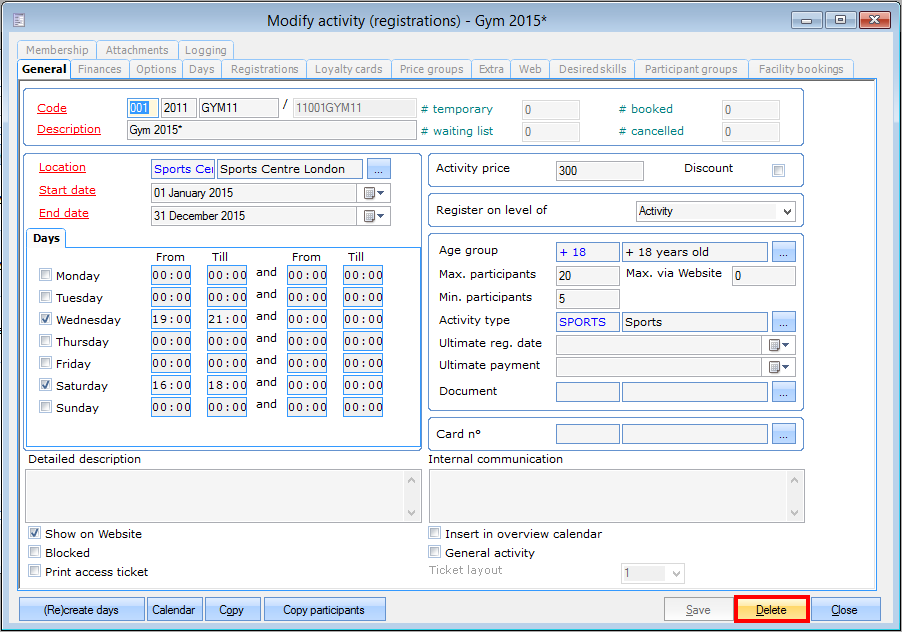Open the Ticket layout dropdown
Image resolution: width=902 pixels, height=632 pixels.
[x=676, y=574]
